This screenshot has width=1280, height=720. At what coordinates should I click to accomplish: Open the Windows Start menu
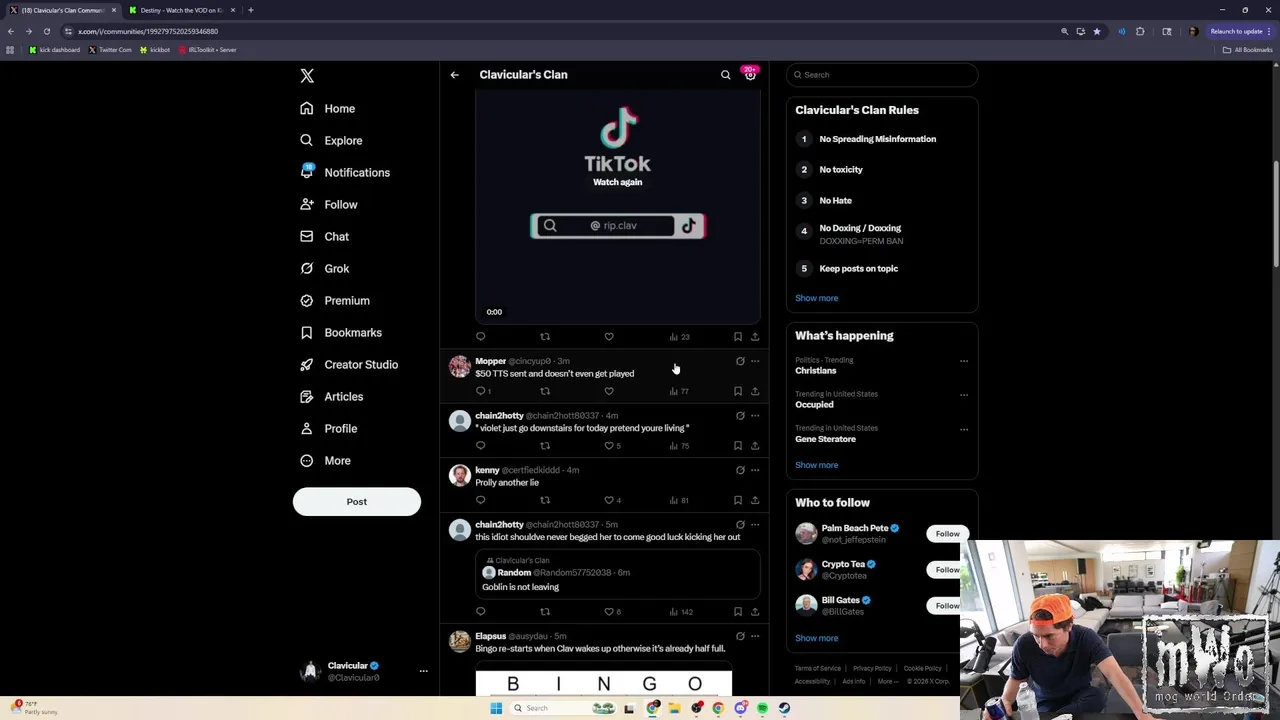(496, 708)
